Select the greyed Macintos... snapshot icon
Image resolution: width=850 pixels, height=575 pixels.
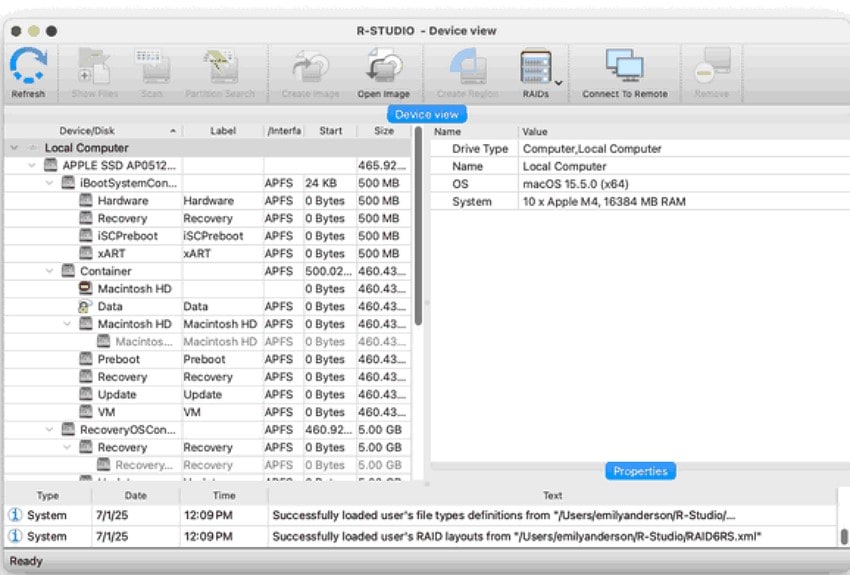coord(104,341)
